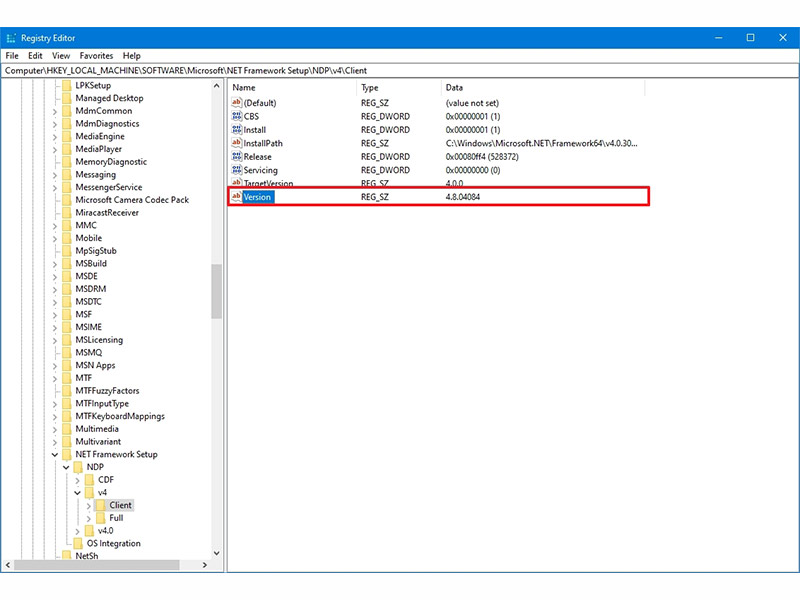Open the File menu
Viewport: 800px width, 600px height.
(12, 56)
